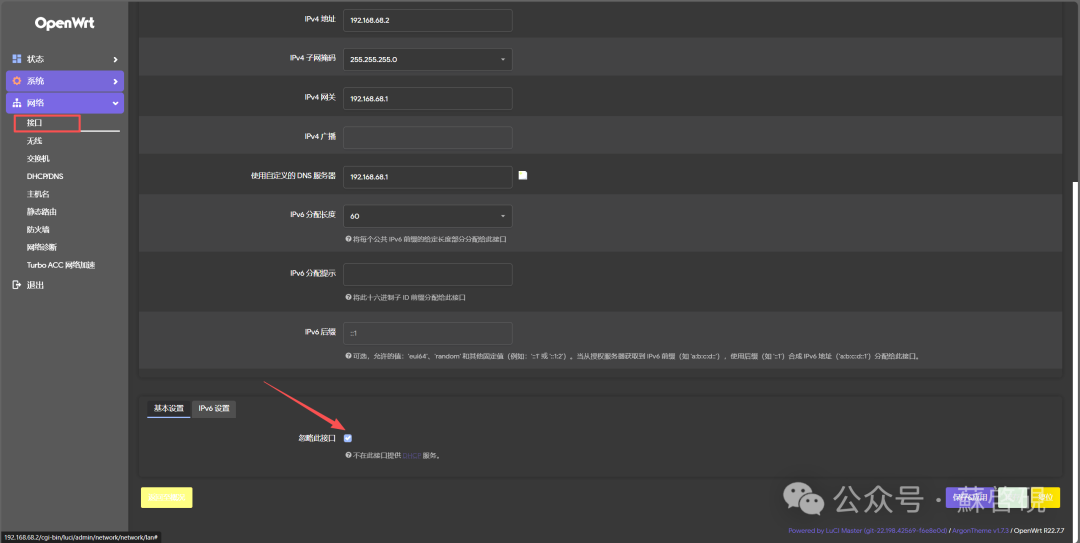Click the 网络 network tree icon
1080x543 pixels.
pos(17,103)
